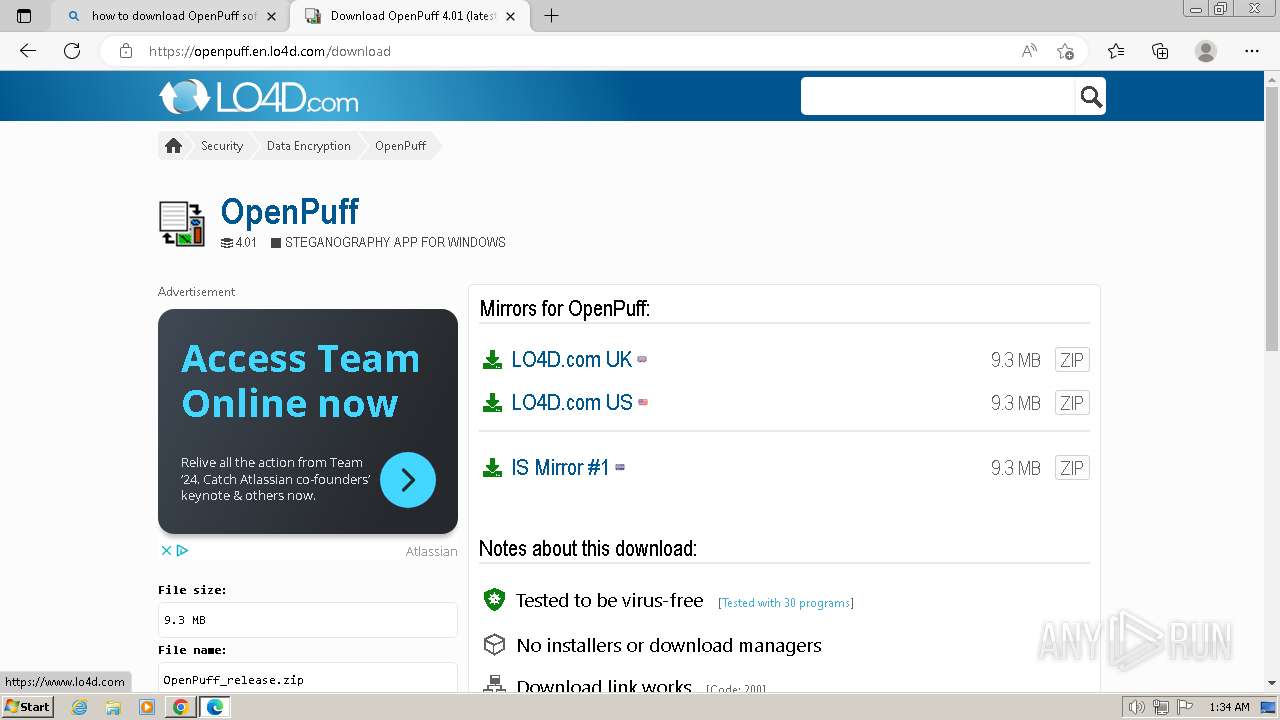Download from LO4D.com US mirror
1280x720 pixels.
pyautogui.click(x=572, y=403)
